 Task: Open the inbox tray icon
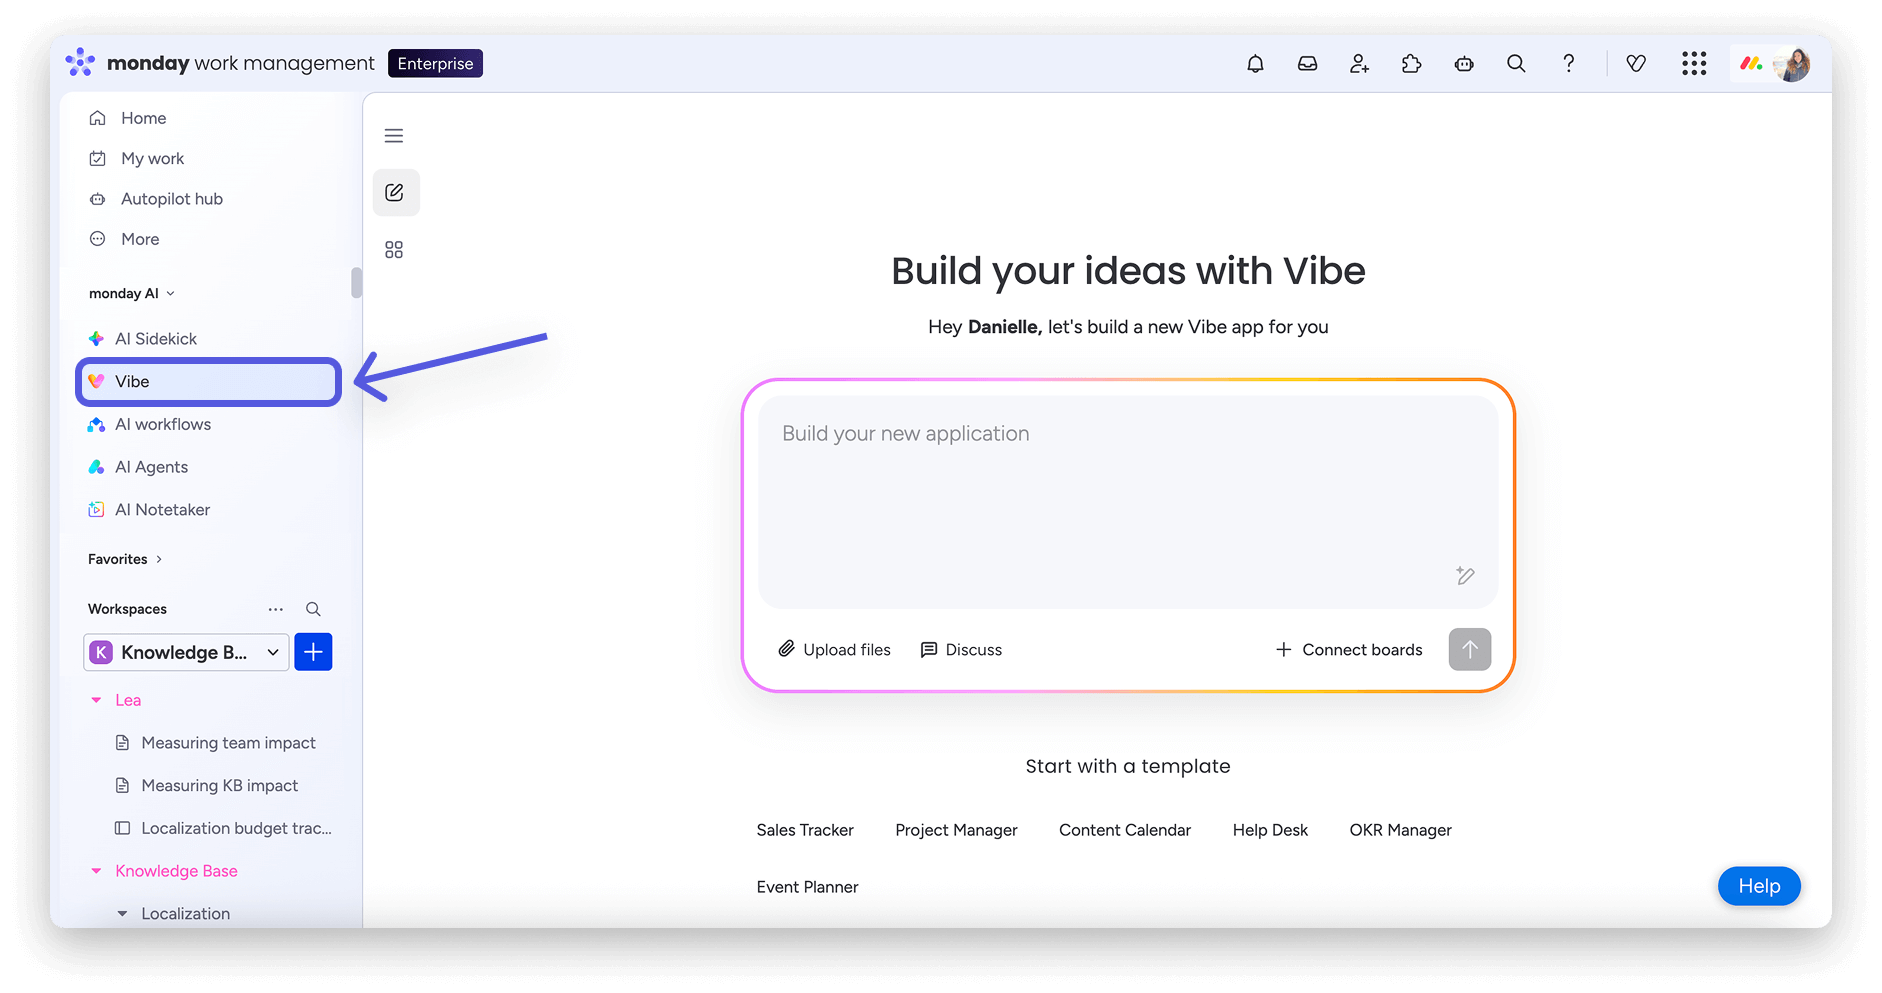pyautogui.click(x=1307, y=64)
